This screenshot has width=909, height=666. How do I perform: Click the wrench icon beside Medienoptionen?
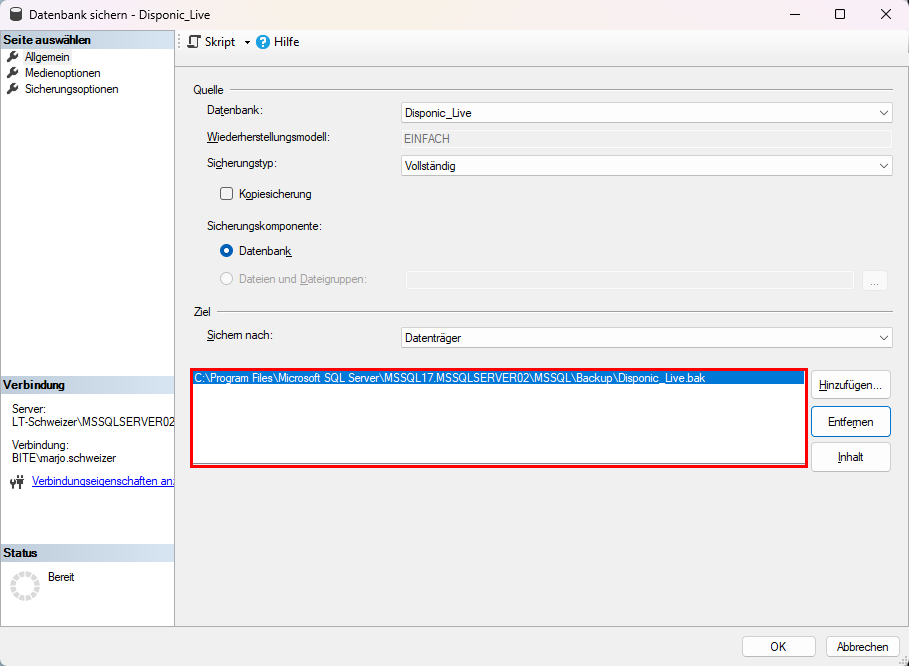click(13, 72)
